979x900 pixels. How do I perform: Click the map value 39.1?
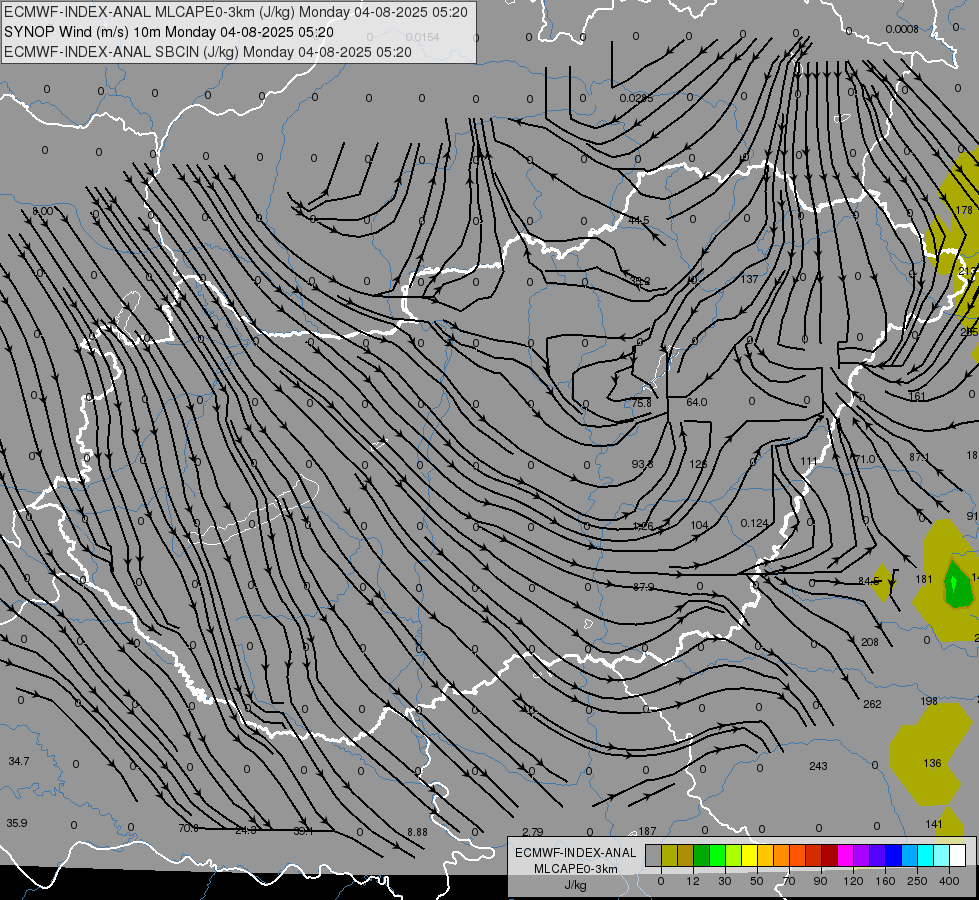(x=303, y=831)
